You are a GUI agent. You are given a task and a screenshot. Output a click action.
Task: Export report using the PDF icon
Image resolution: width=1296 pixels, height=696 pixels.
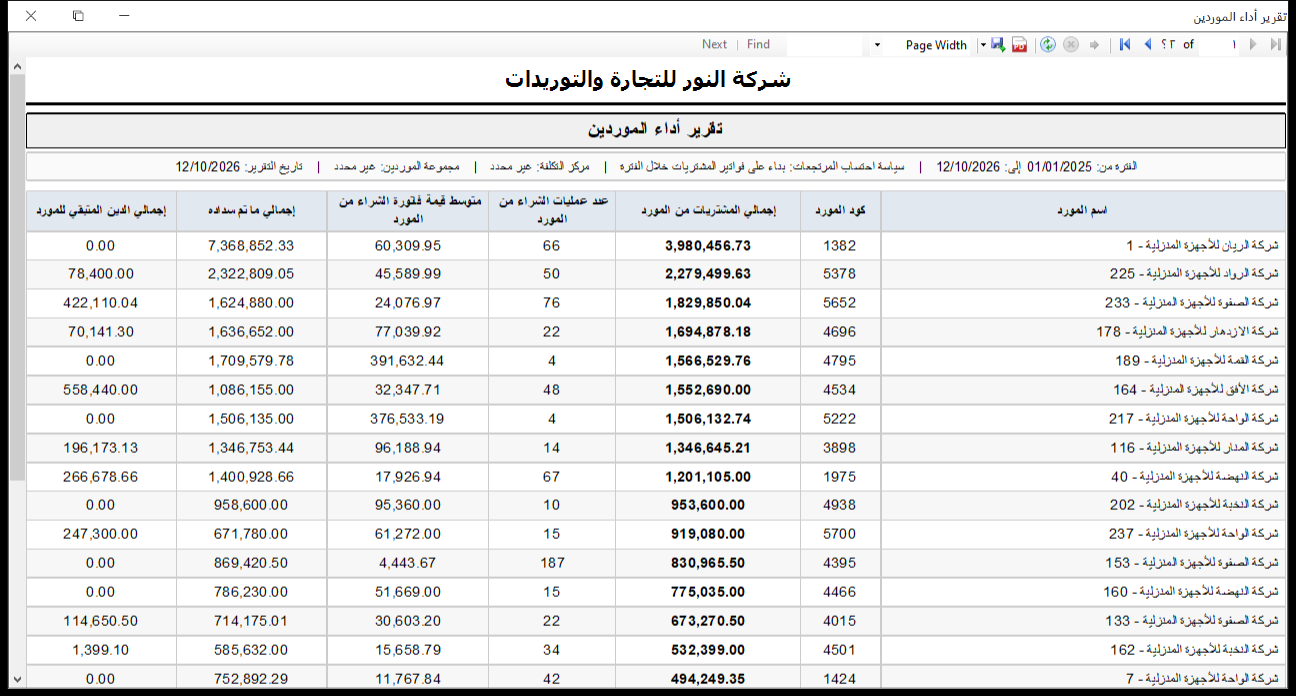coord(1019,45)
